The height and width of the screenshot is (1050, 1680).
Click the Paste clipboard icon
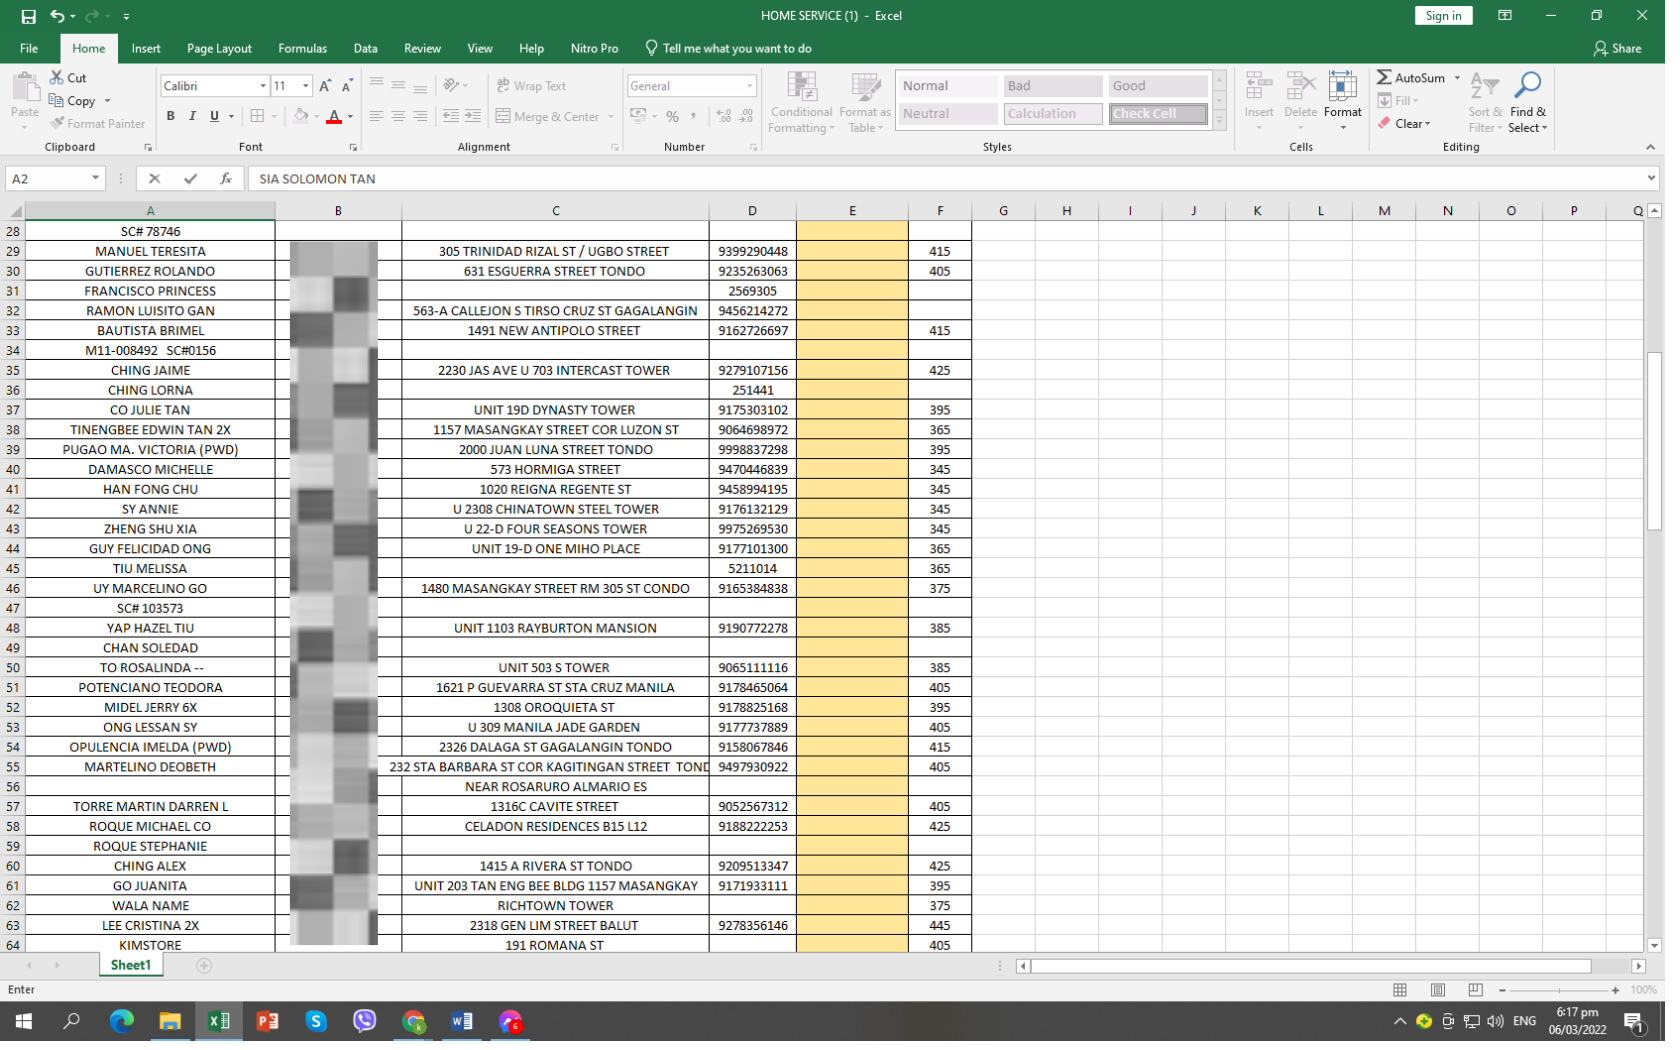tap(25, 88)
